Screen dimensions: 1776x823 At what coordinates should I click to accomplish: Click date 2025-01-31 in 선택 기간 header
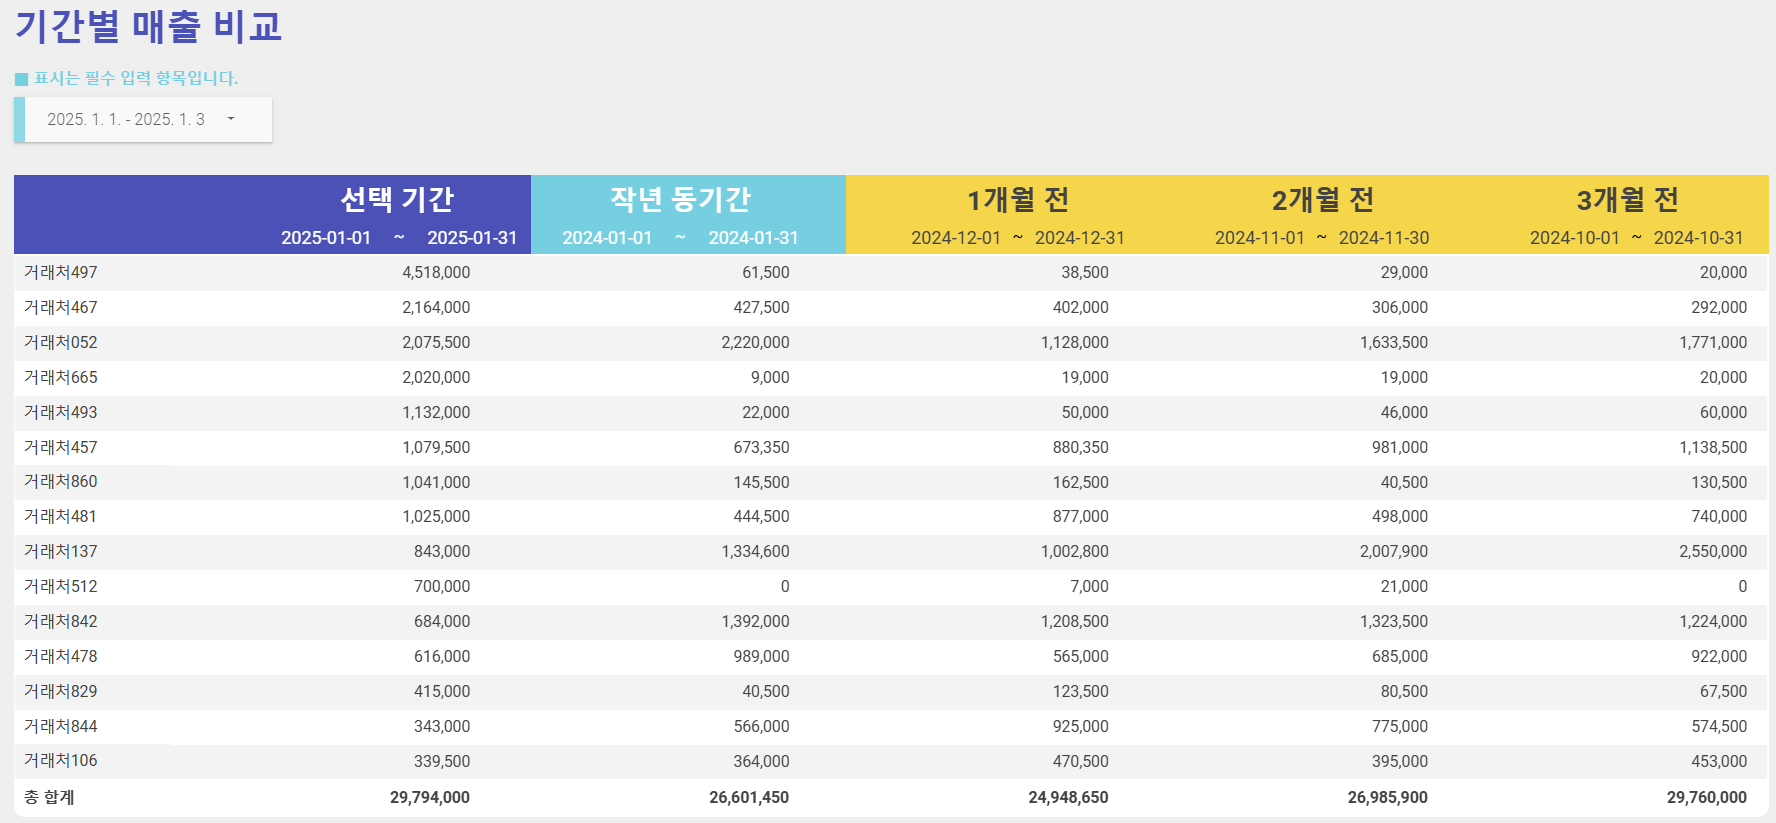(472, 238)
